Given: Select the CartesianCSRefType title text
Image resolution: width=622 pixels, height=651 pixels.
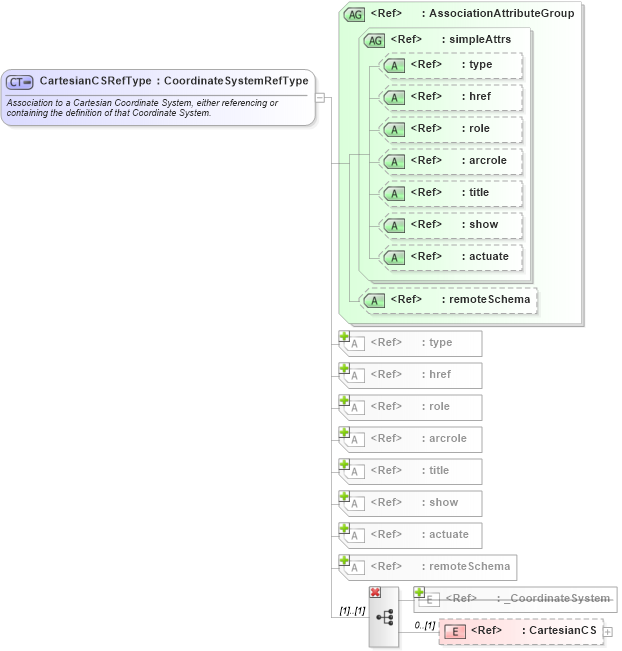Looking at the screenshot, I should 96,81.
